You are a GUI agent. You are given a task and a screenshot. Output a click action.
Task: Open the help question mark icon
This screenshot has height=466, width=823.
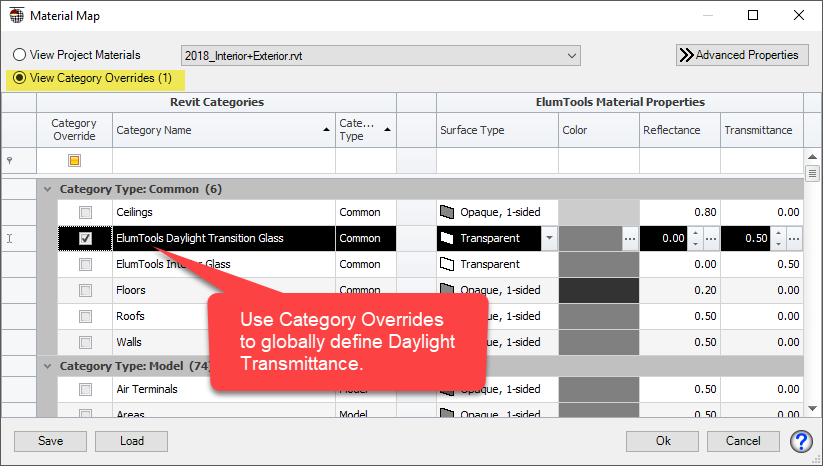(x=801, y=441)
